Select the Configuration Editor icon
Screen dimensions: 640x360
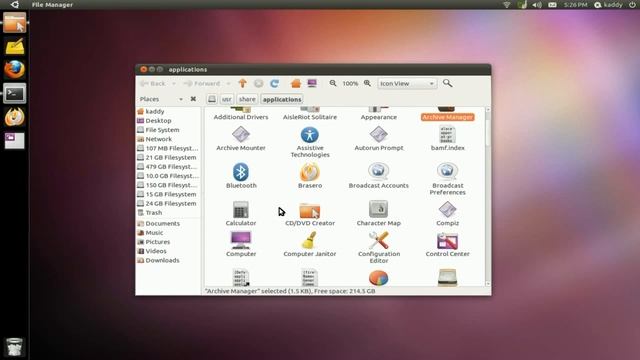pos(378,240)
